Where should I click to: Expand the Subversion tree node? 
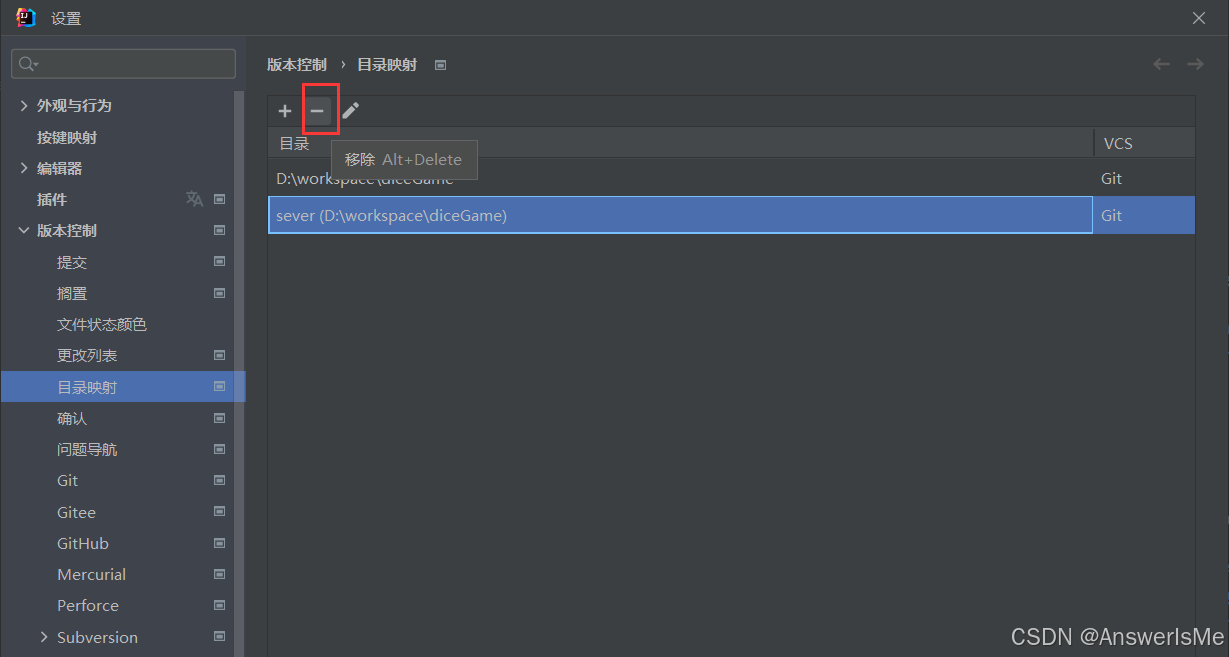[44, 637]
